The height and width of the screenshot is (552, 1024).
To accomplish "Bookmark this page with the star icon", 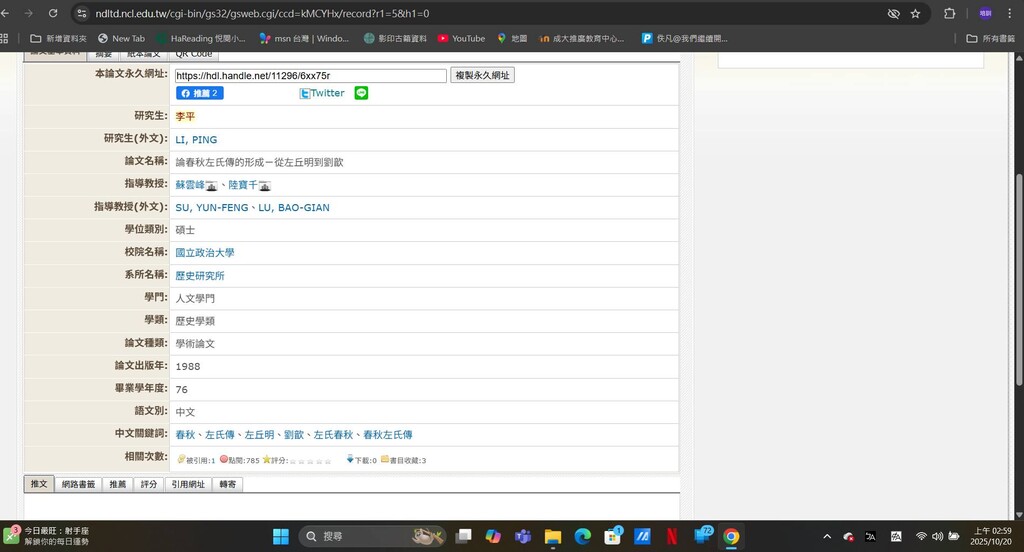I will (915, 14).
